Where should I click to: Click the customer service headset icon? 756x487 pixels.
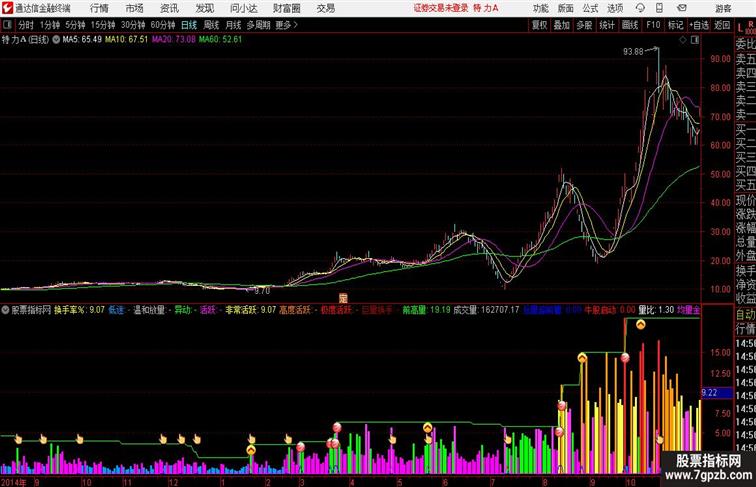tap(640, 8)
